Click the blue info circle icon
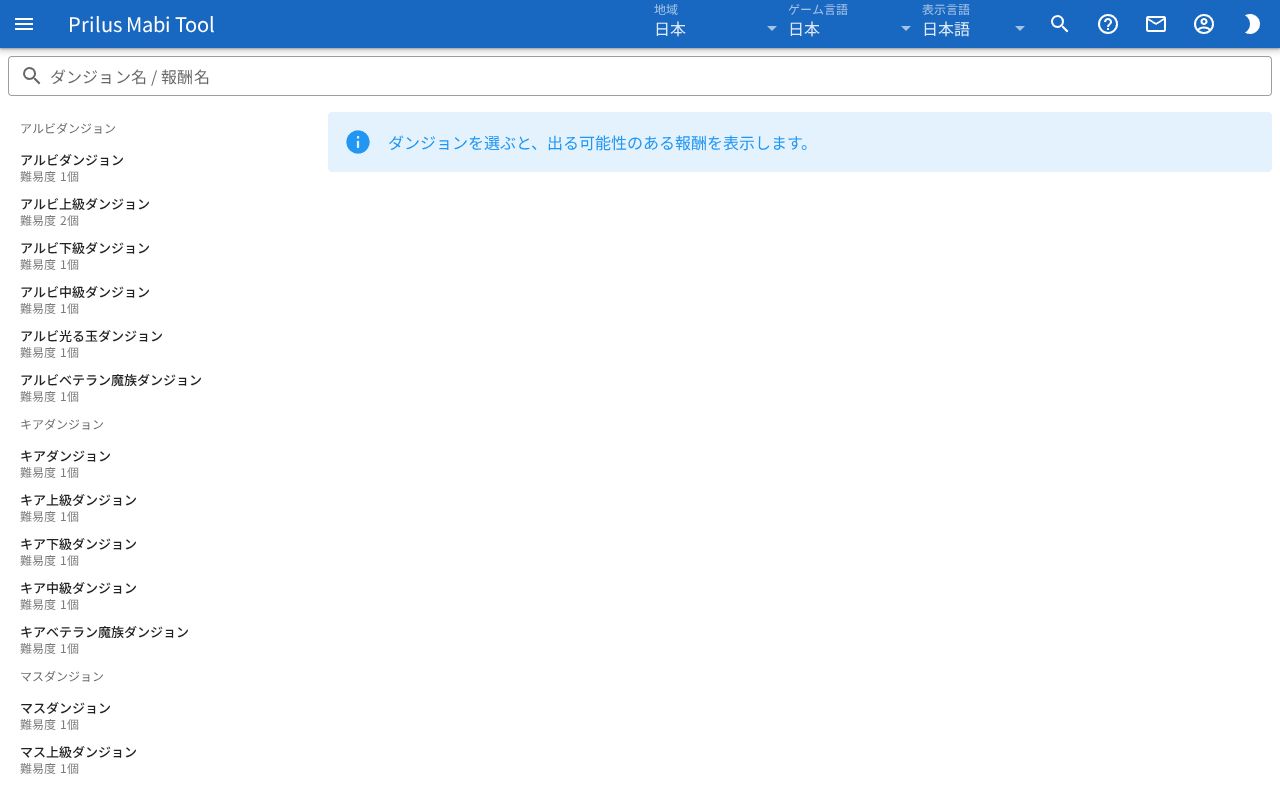Image resolution: width=1280 pixels, height=800 pixels. (358, 142)
